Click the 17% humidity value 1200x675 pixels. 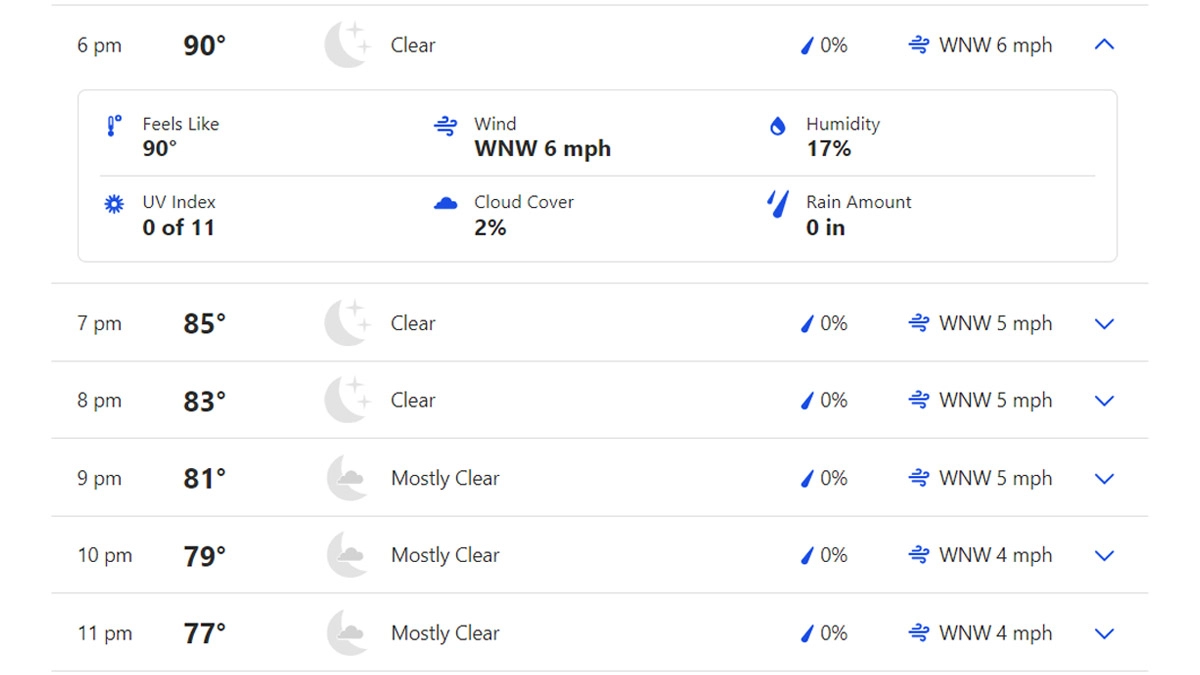click(828, 149)
